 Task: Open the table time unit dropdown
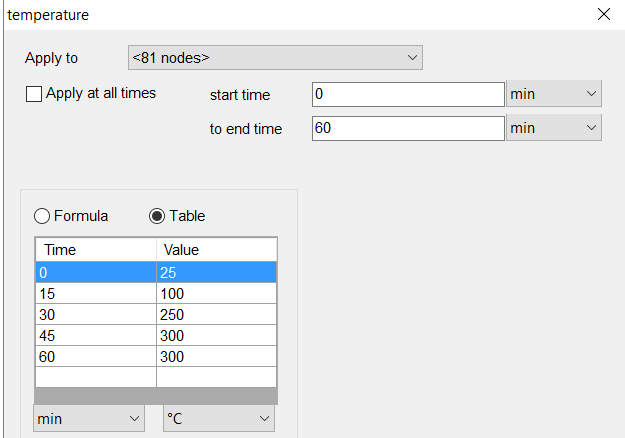89,418
